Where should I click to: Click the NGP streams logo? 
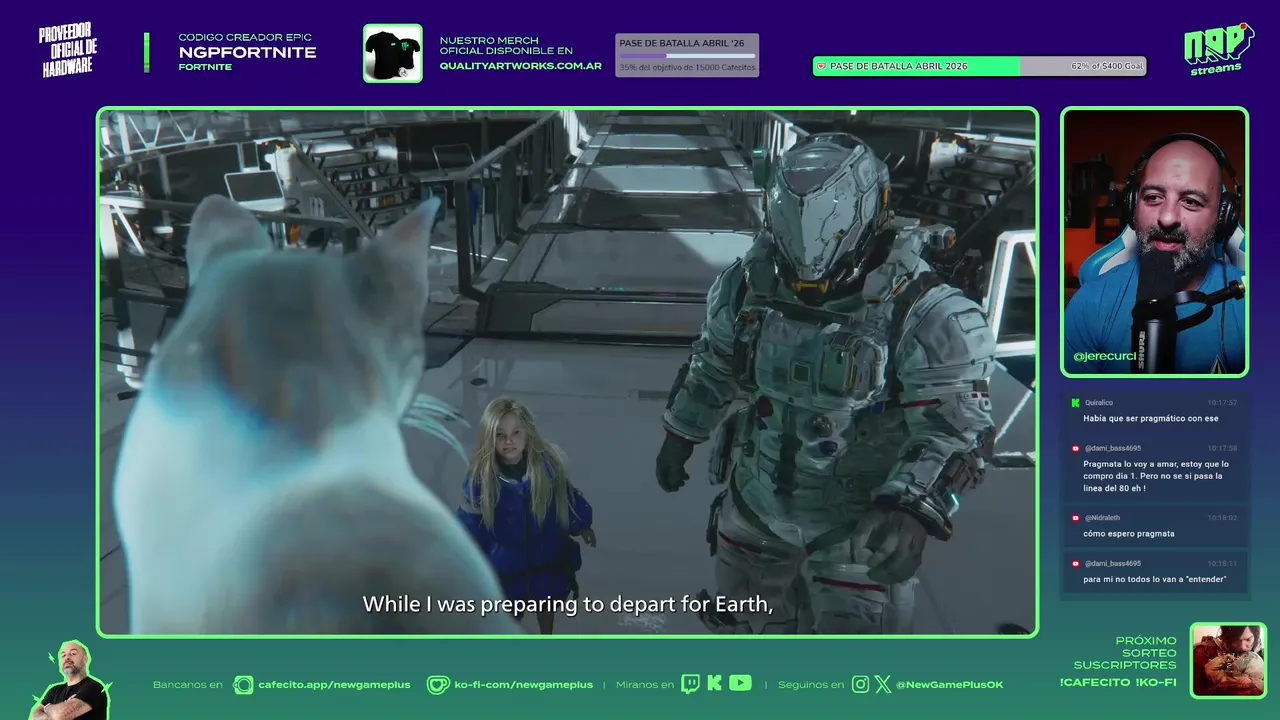[1217, 49]
